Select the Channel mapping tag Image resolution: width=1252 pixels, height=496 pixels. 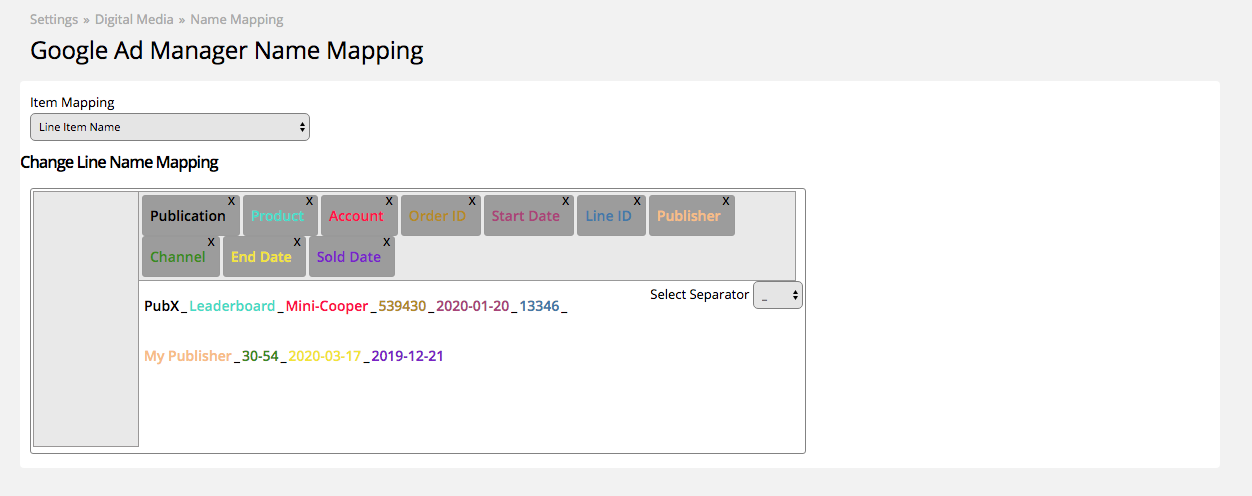tap(180, 257)
